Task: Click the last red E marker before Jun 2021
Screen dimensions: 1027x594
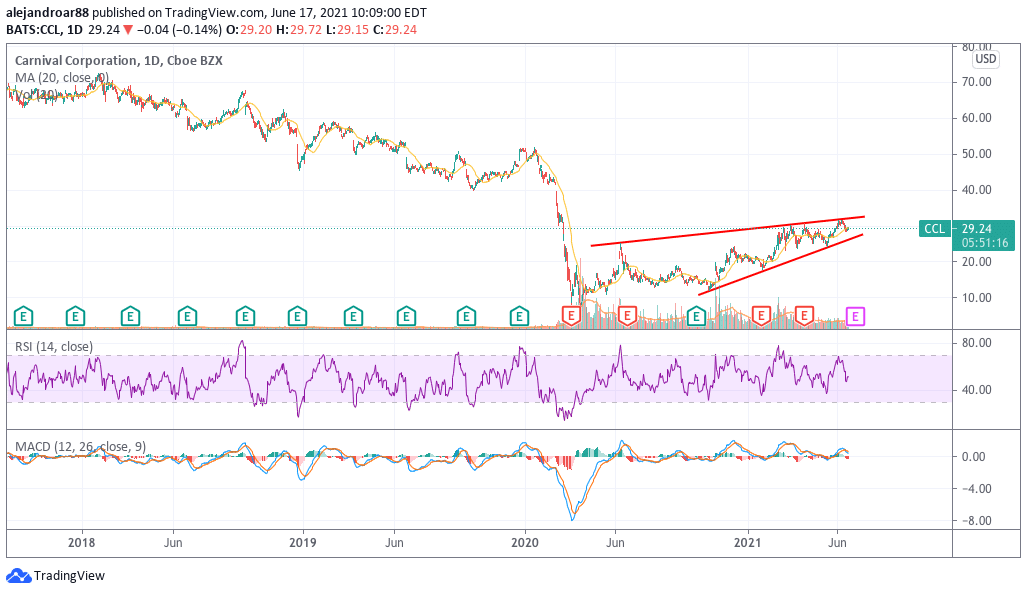Action: [804, 316]
